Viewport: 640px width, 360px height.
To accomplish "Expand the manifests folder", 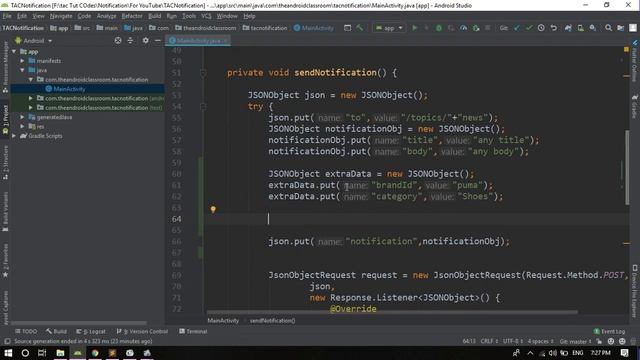I will coord(22,61).
